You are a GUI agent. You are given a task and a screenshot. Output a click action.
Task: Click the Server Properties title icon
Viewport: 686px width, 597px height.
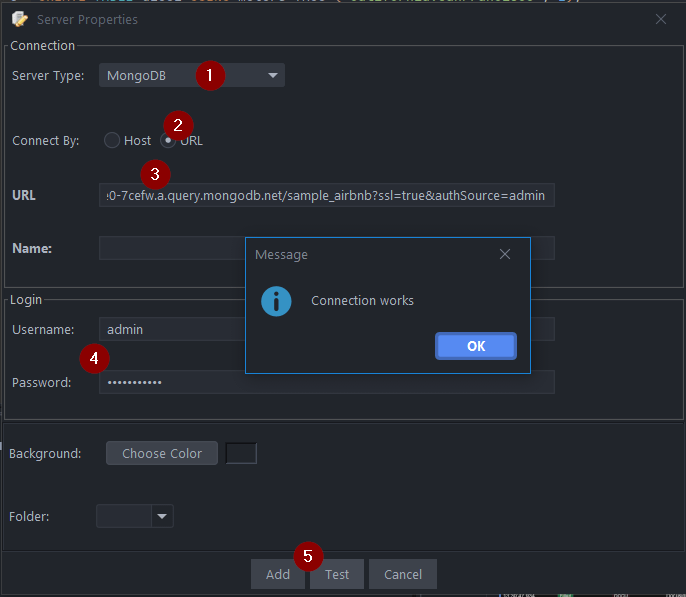20,19
